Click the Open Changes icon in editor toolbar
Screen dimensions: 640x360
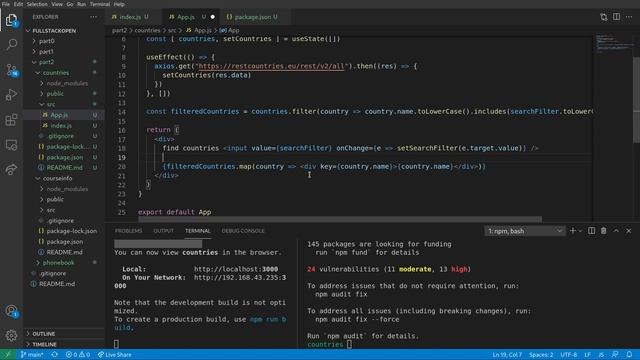tap(604, 17)
